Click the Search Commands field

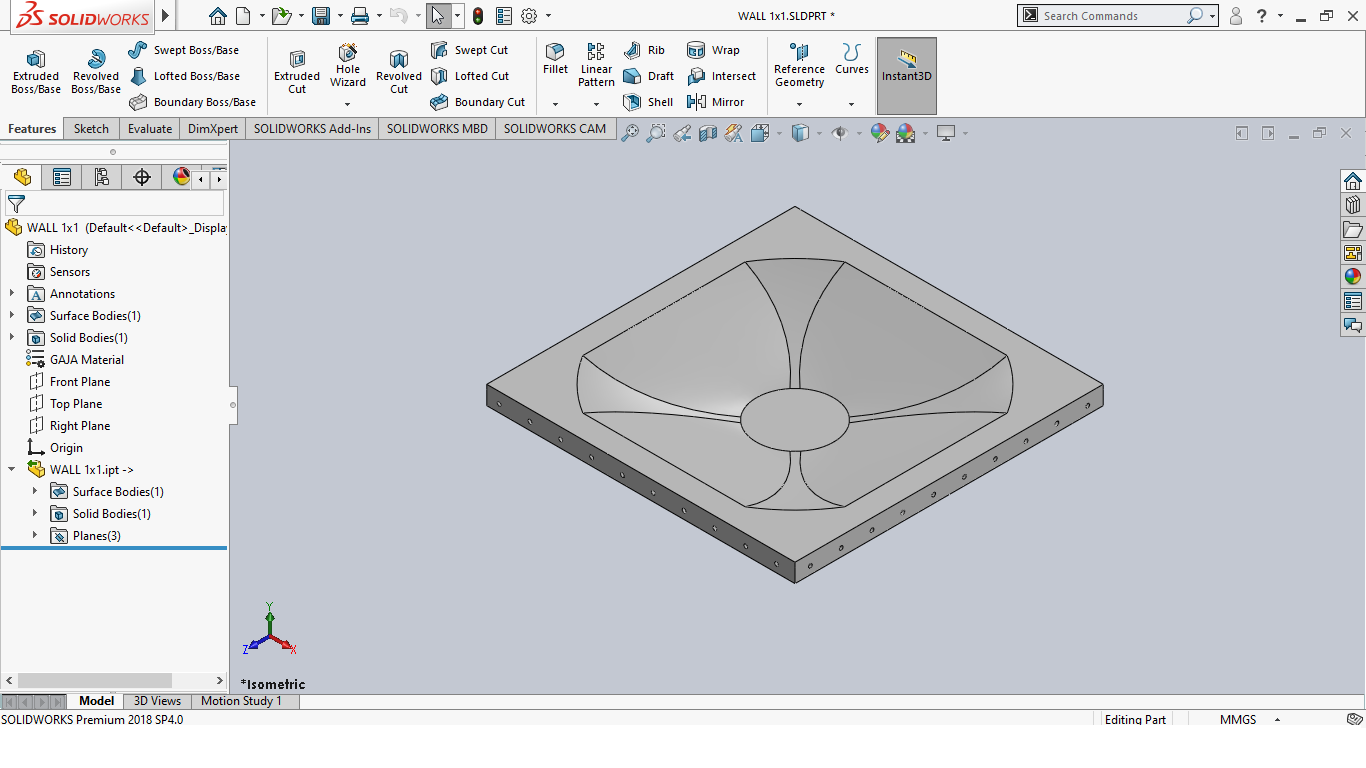coord(1110,16)
